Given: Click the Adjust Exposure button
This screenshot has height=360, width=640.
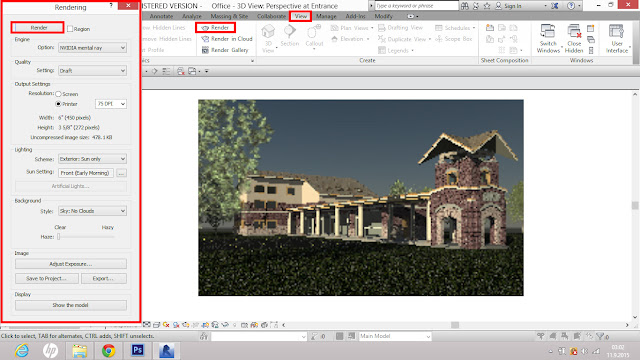Looking at the screenshot, I should 71,264.
